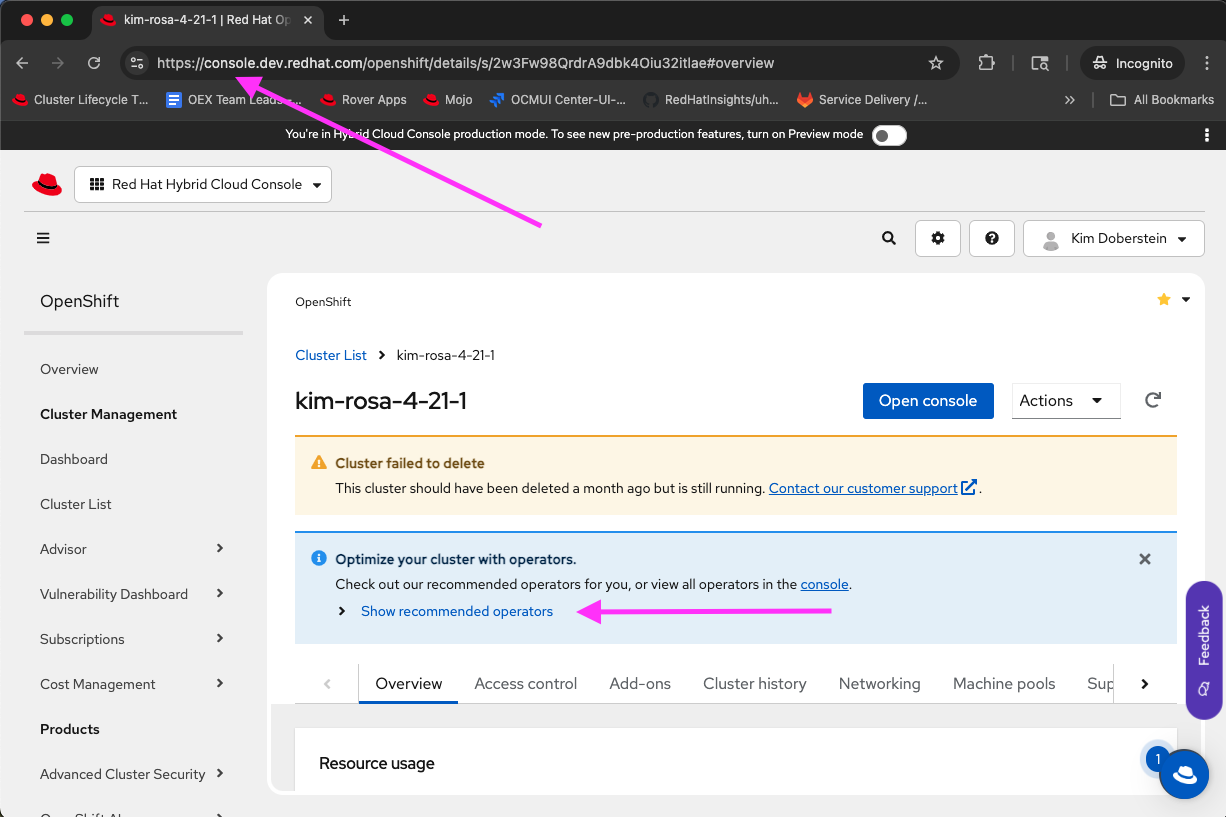Expand the Vulnerability Dashboard section
Viewport: 1226px width, 817px height.
[x=132, y=594]
